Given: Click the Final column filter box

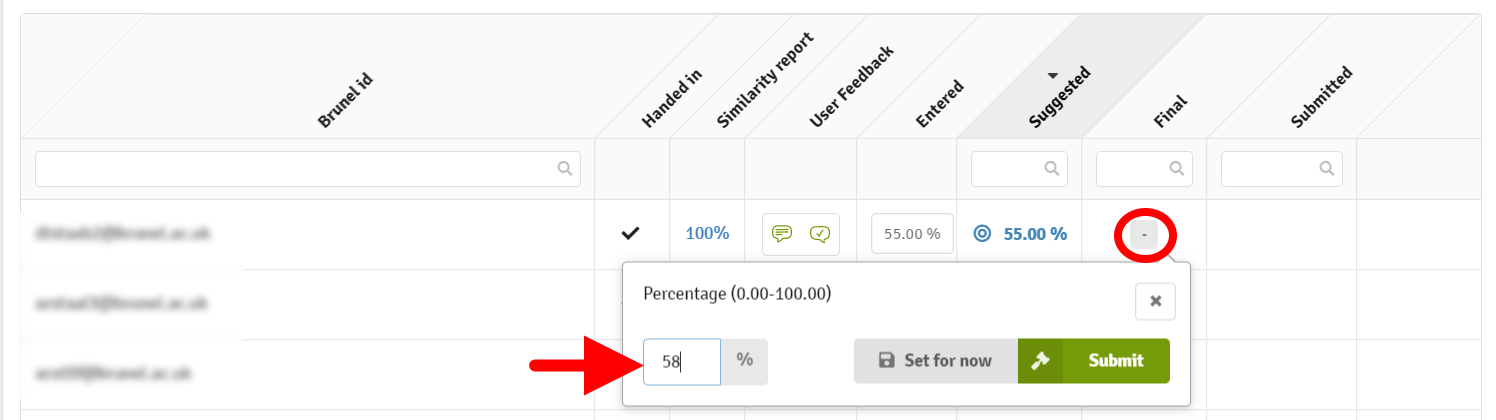Looking at the screenshot, I should tap(1134, 169).
